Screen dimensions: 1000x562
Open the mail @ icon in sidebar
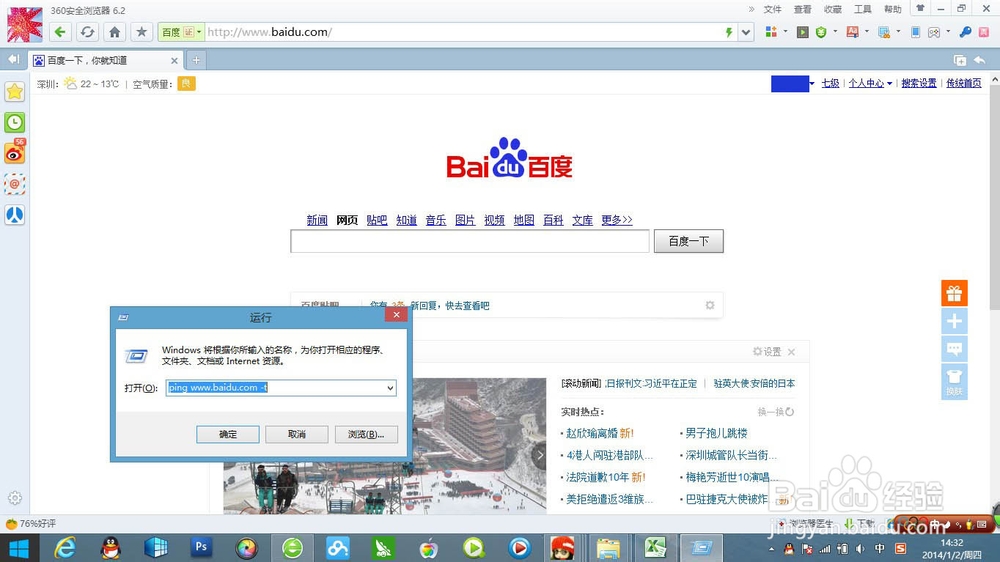point(15,184)
